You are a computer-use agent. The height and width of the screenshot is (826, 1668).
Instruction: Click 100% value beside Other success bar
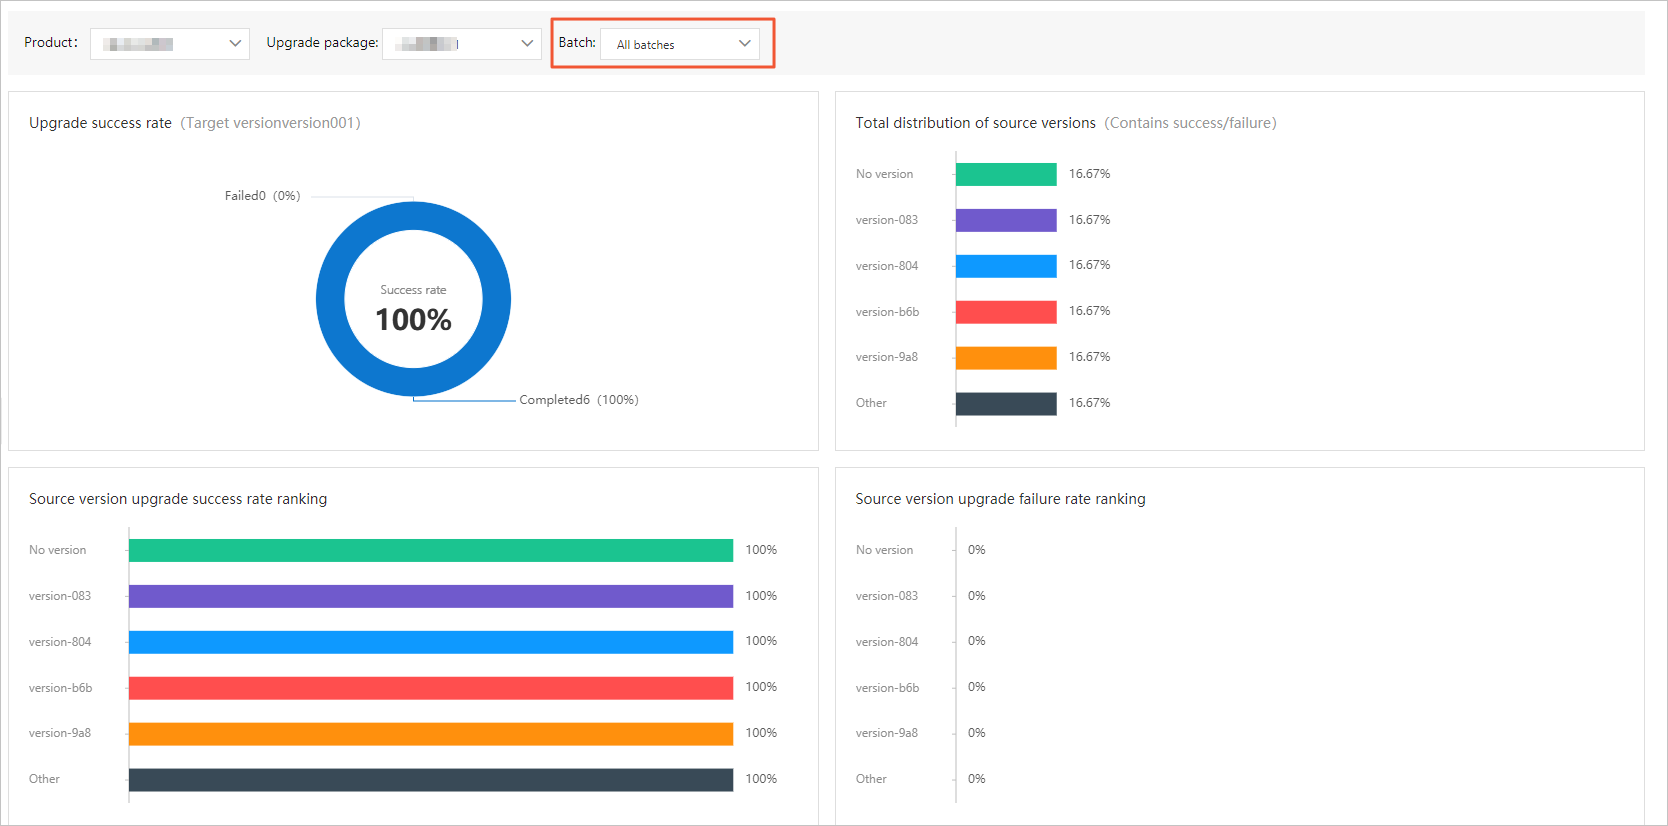[761, 779]
